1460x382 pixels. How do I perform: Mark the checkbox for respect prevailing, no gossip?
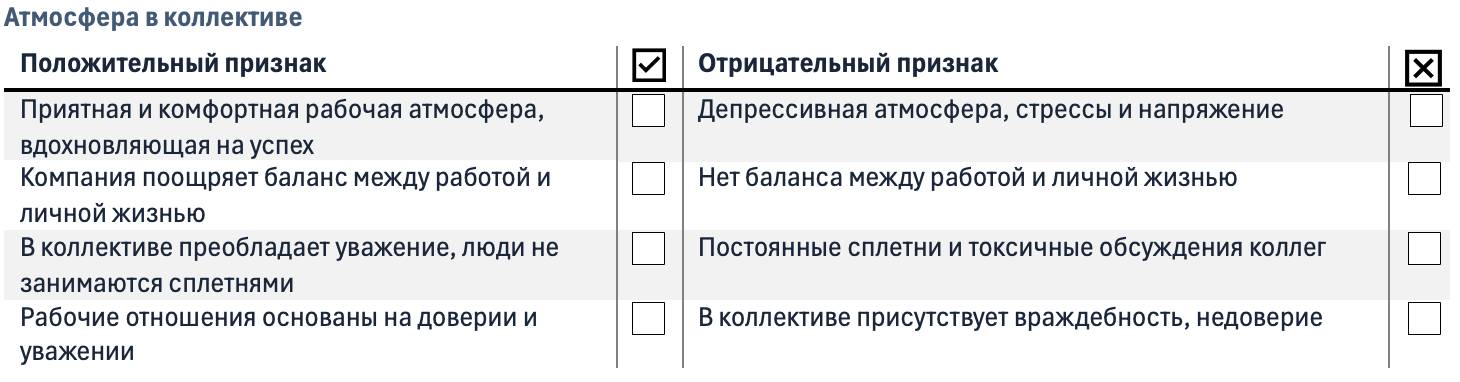point(649,248)
